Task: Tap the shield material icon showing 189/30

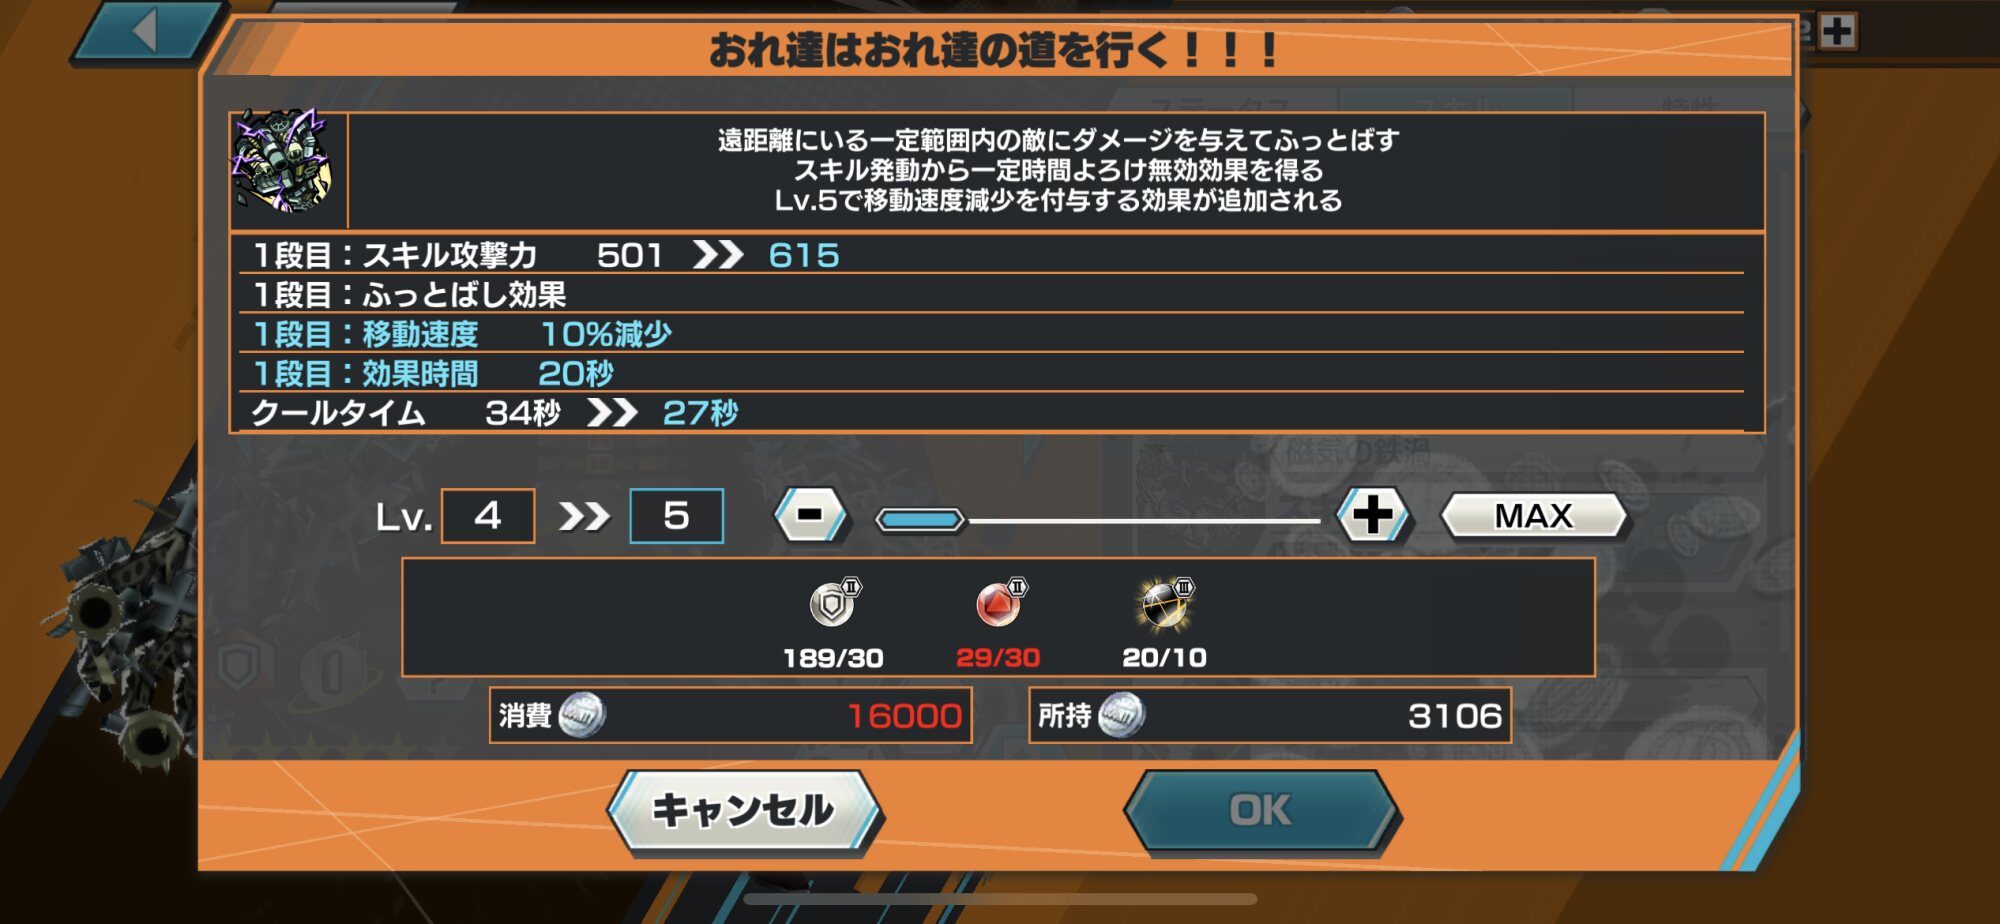Action: pos(833,604)
